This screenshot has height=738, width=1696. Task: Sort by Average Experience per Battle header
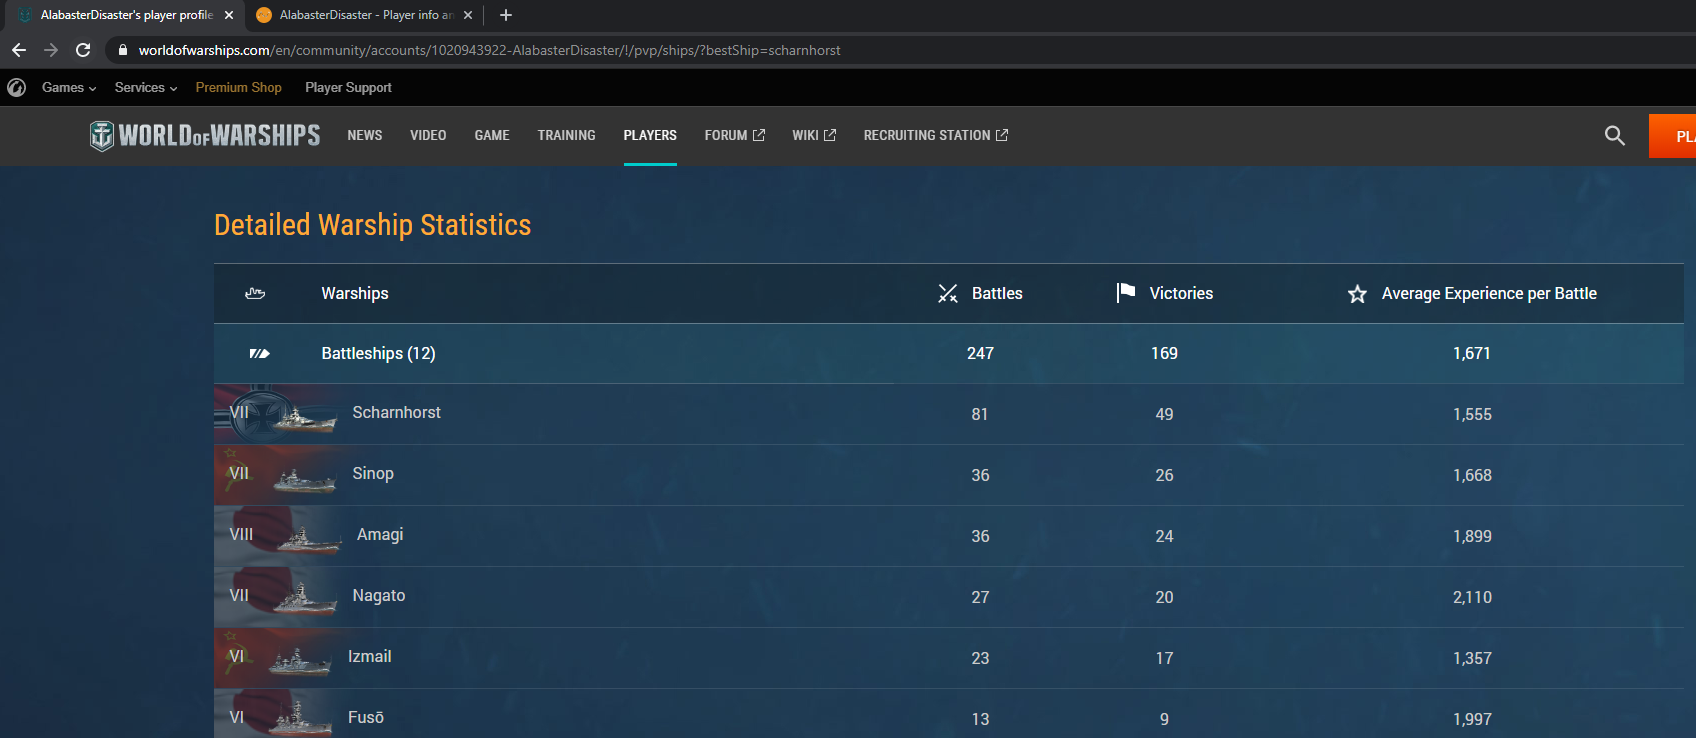1489,293
